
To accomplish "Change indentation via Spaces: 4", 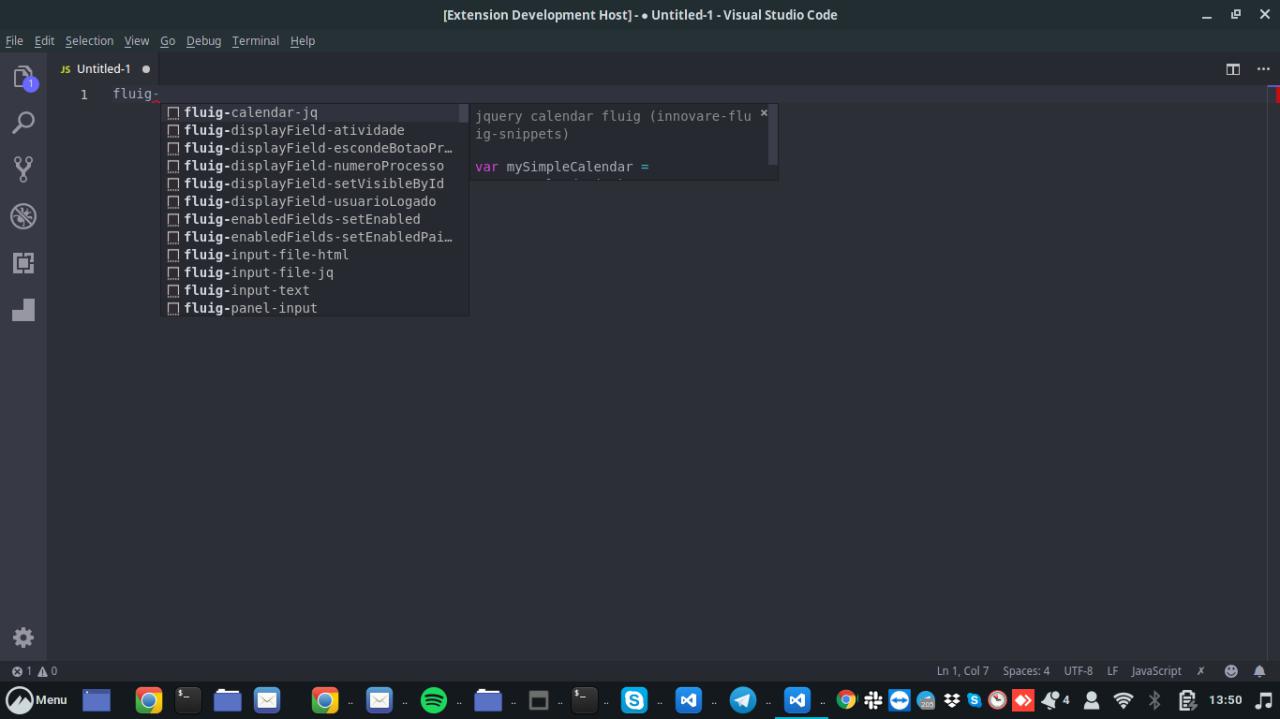I will pyautogui.click(x=1026, y=671).
